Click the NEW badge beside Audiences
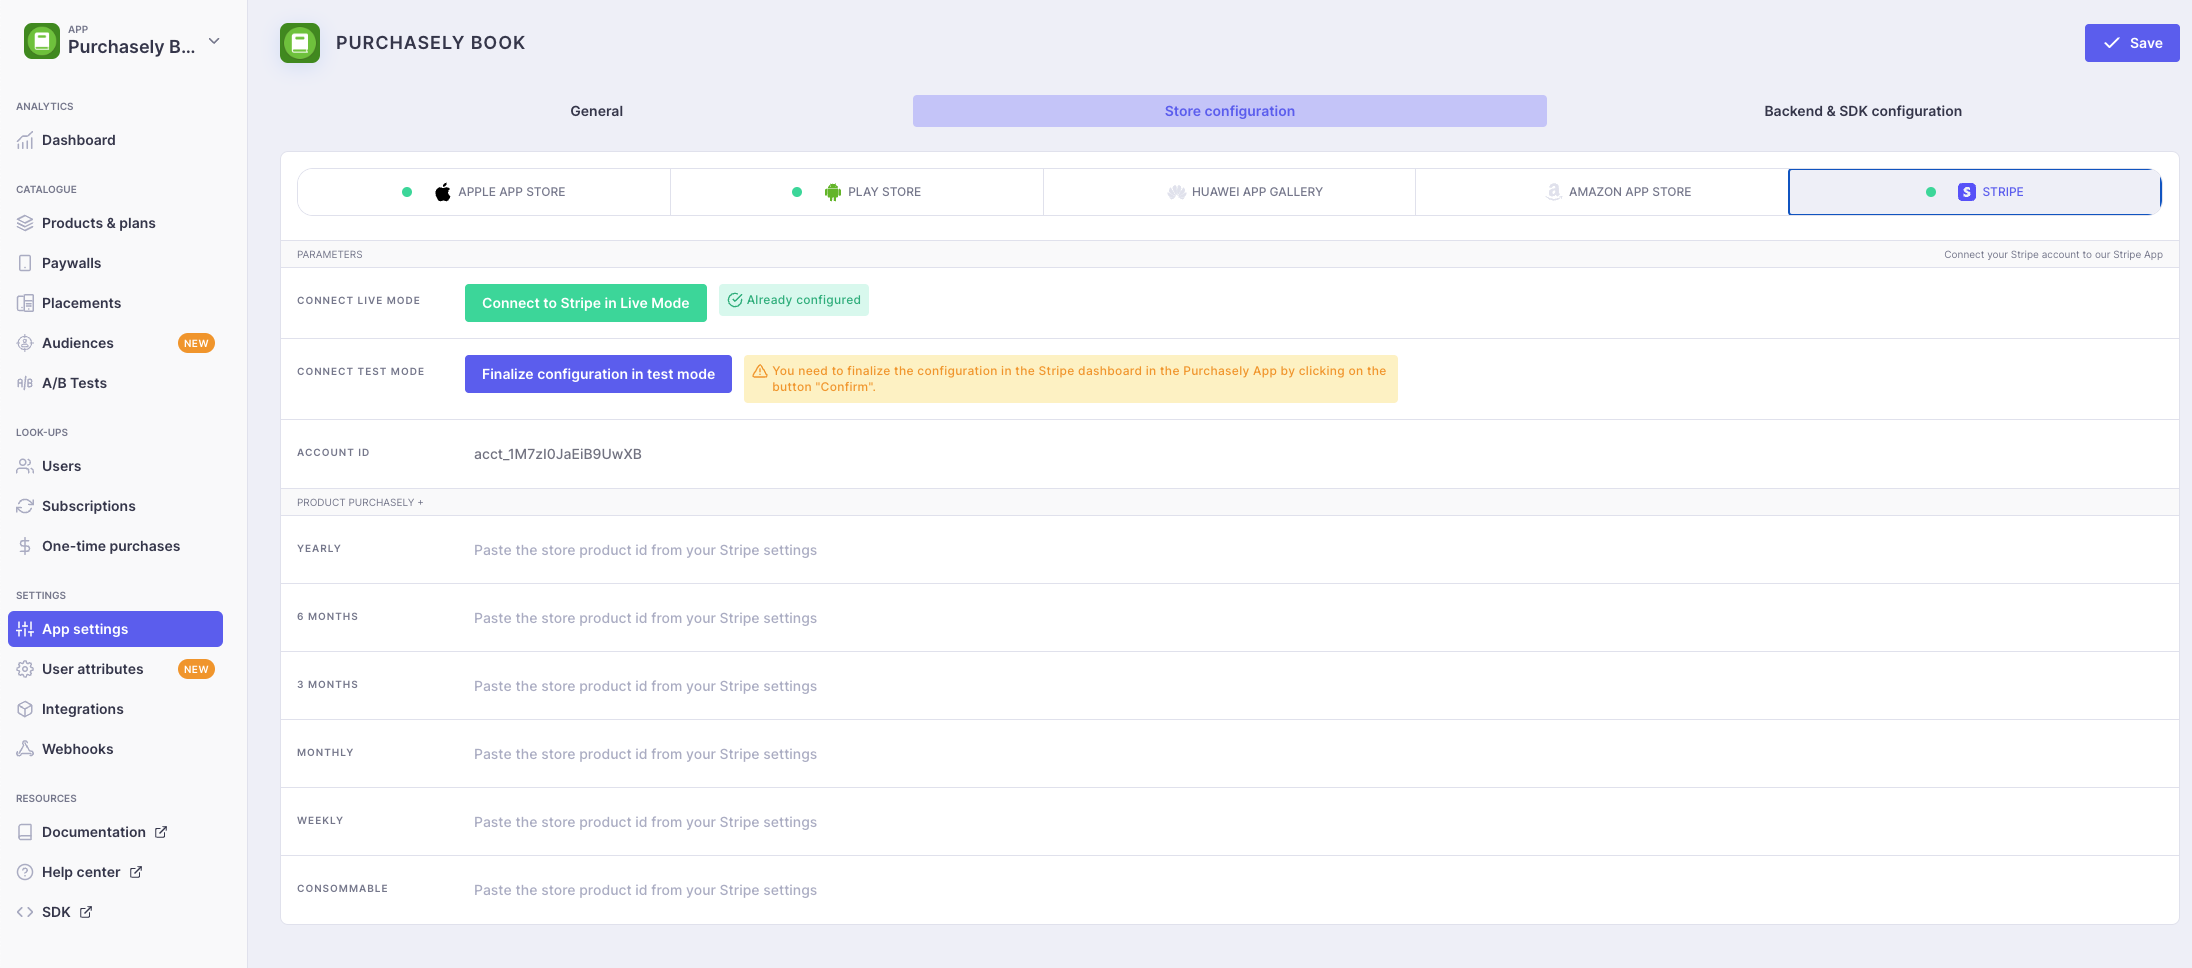 [196, 343]
